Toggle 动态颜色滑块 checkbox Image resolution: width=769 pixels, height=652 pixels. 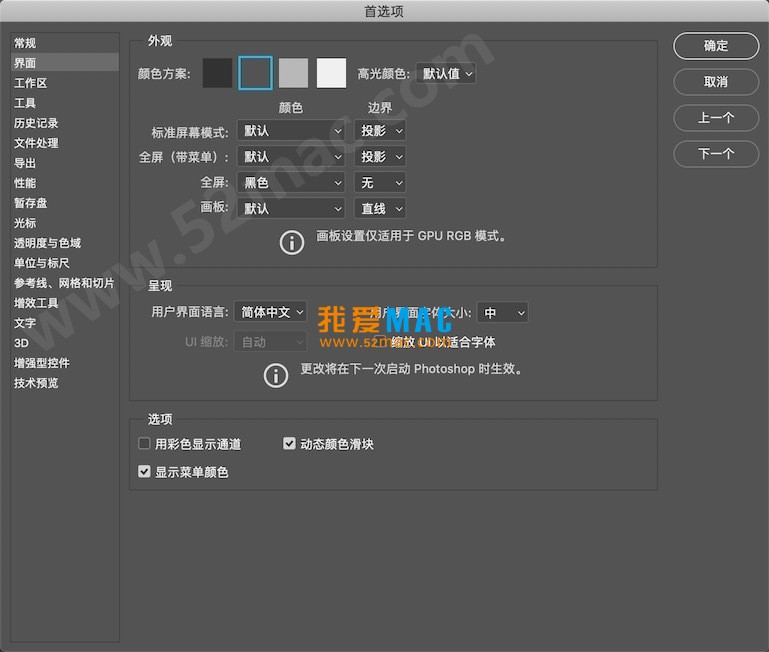click(x=289, y=443)
